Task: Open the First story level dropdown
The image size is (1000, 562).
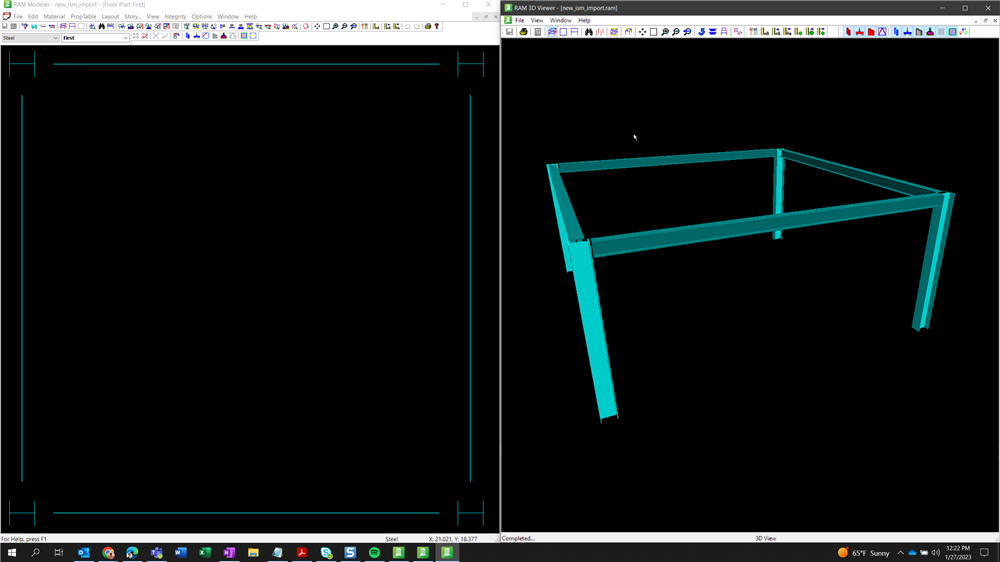Action: (95, 38)
